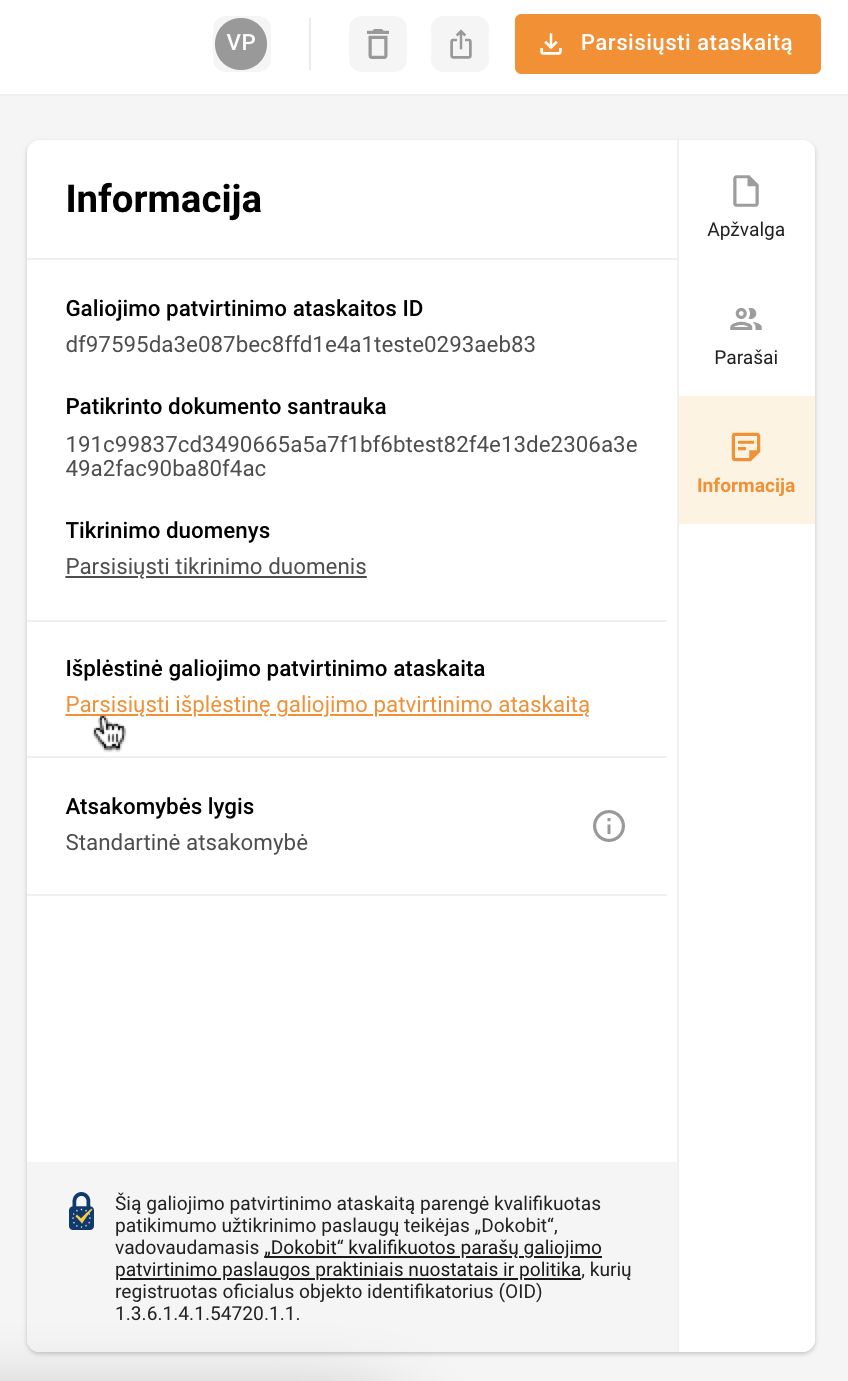
Task: Download report with Parsisiųsti ataskaitą button
Action: tap(668, 44)
